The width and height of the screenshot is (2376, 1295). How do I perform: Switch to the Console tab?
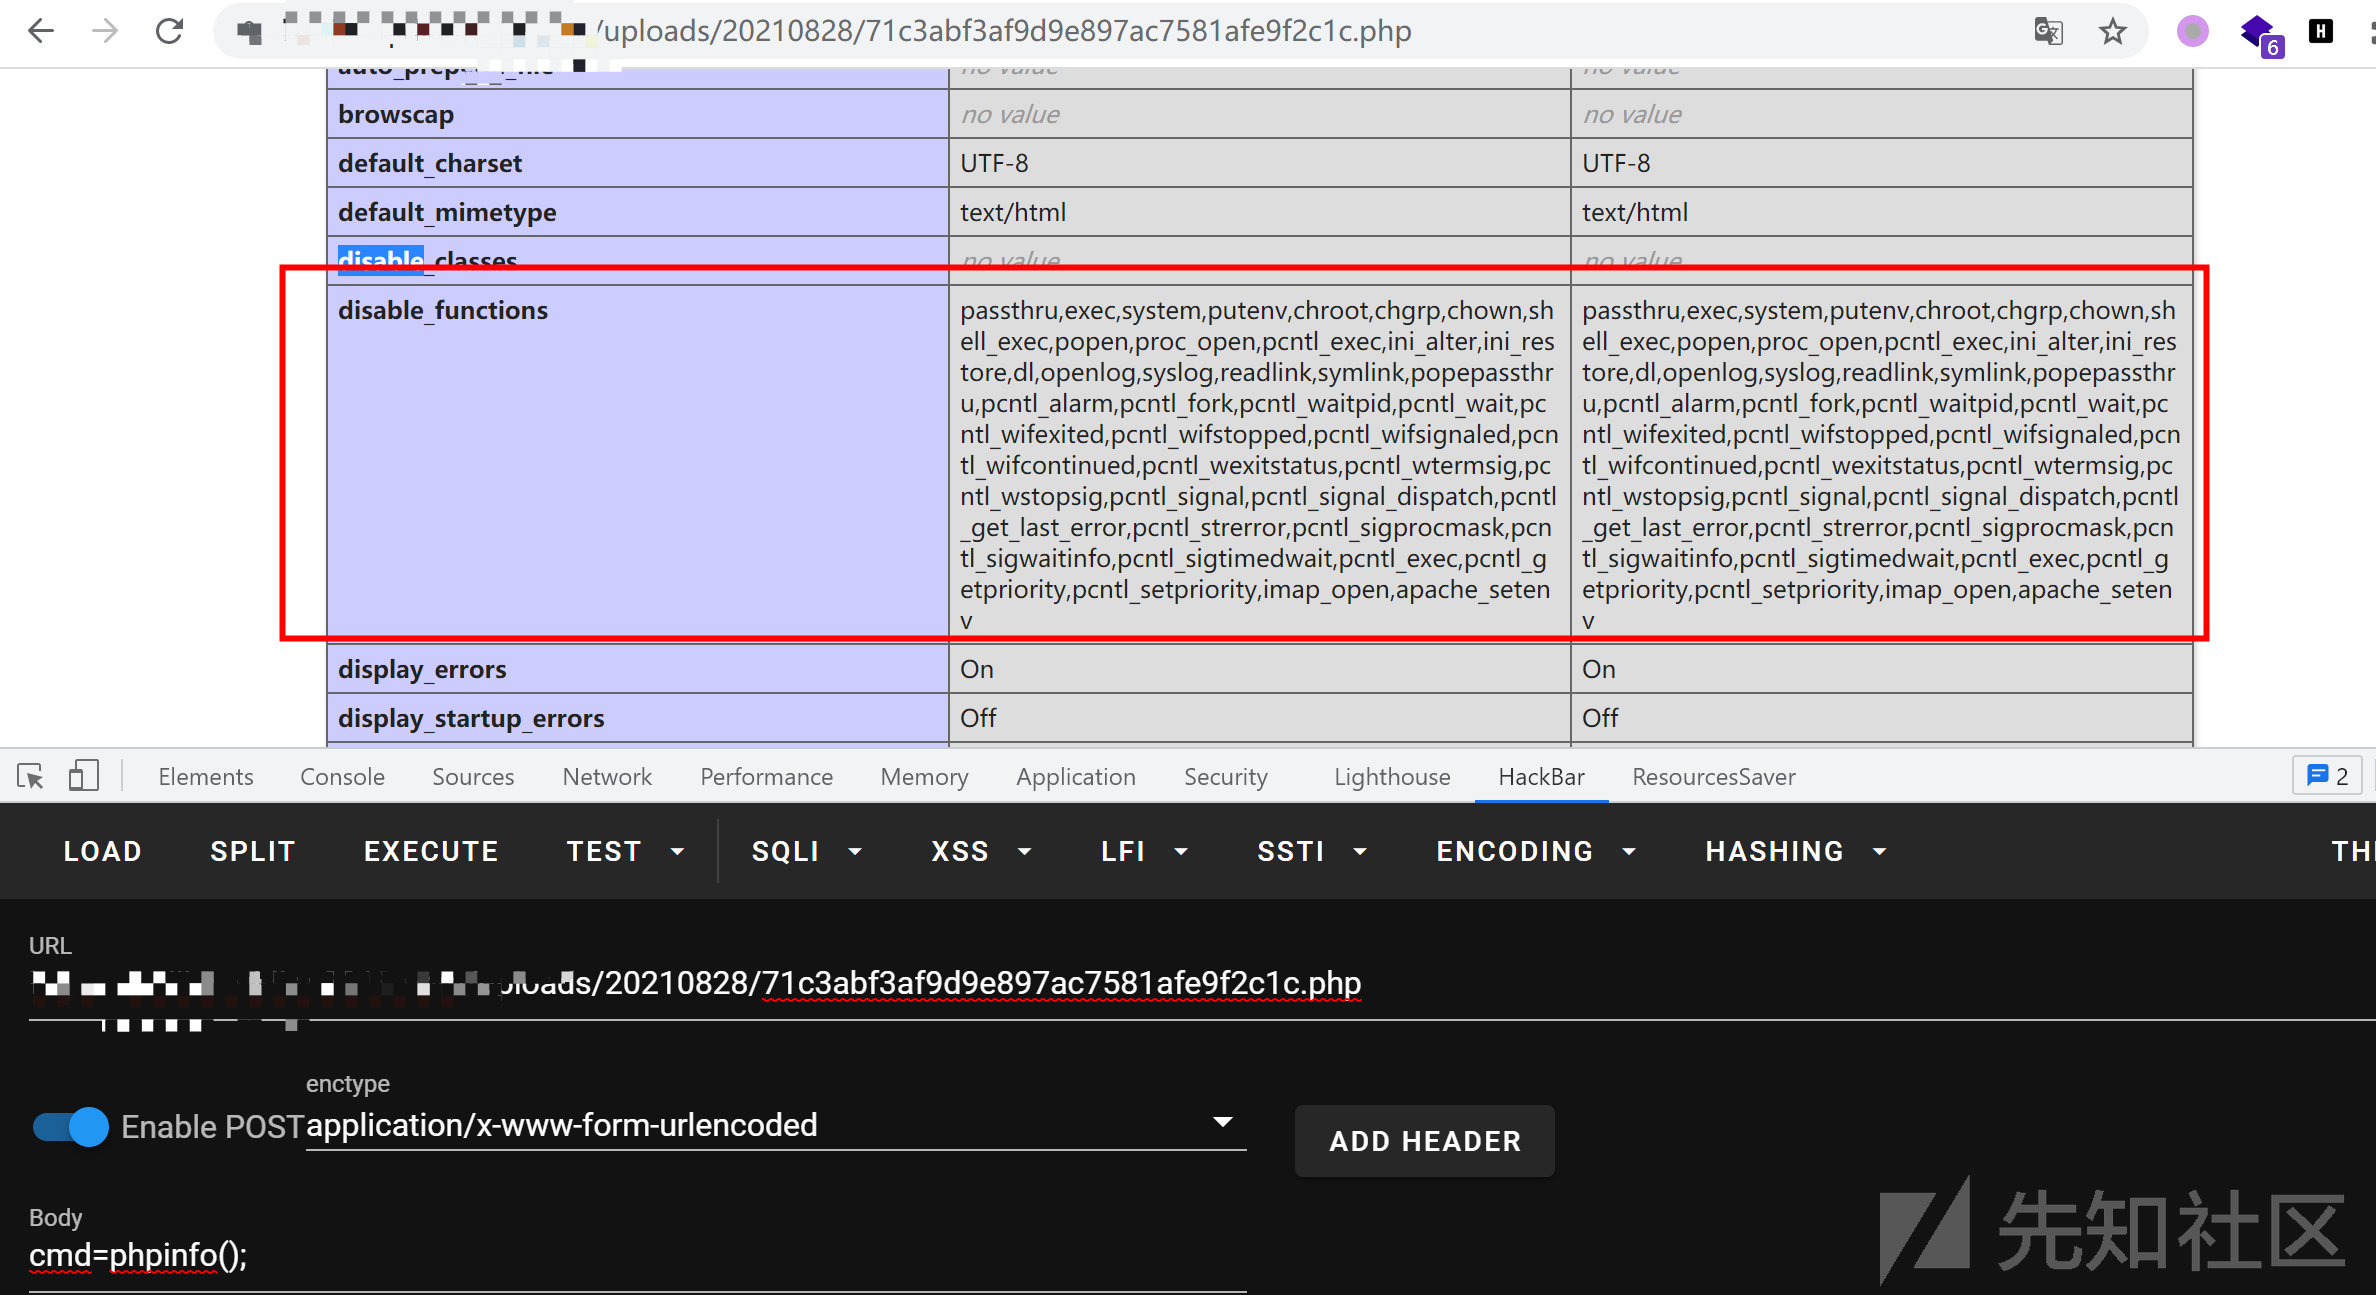coord(342,777)
